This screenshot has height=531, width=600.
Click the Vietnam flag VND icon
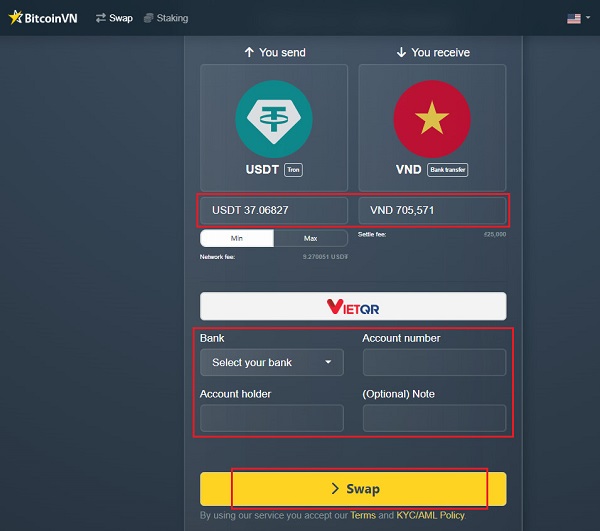click(x=431, y=118)
